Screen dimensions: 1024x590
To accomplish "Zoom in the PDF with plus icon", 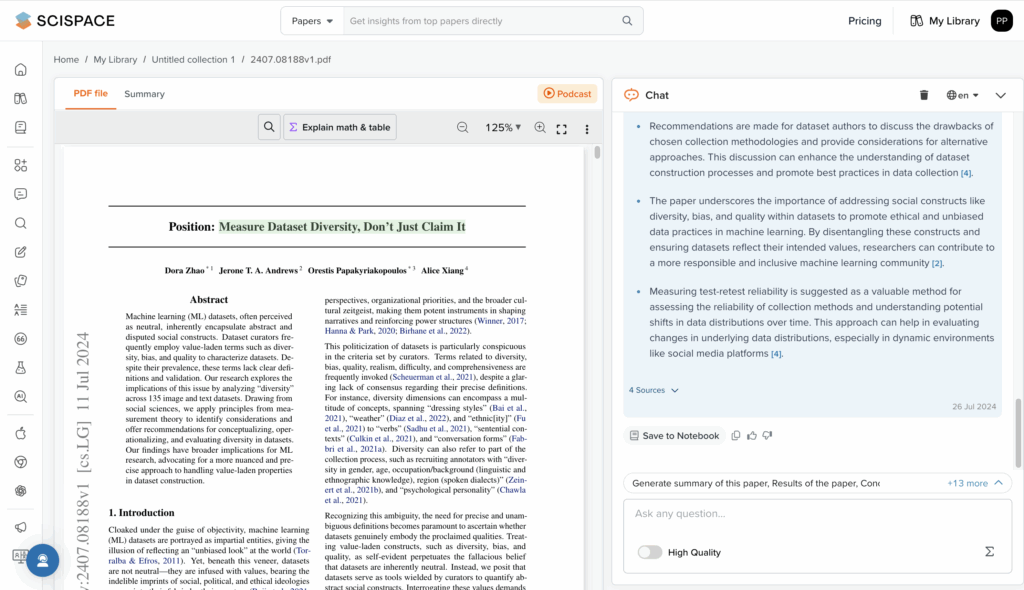I will click(x=540, y=128).
